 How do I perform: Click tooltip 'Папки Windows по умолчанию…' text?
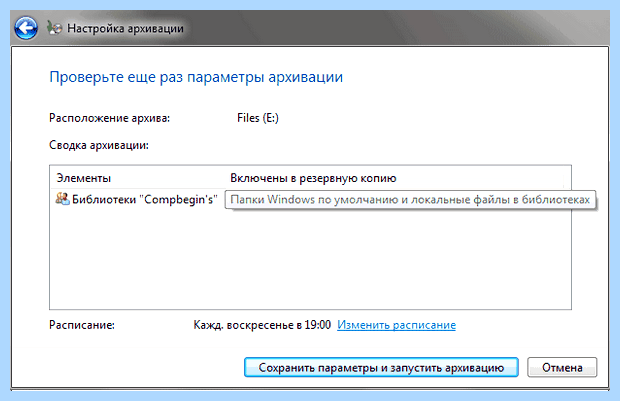click(410, 200)
